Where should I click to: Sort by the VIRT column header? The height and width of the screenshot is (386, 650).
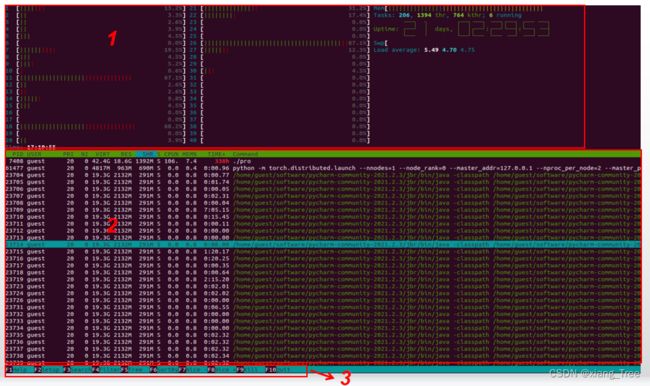102,154
